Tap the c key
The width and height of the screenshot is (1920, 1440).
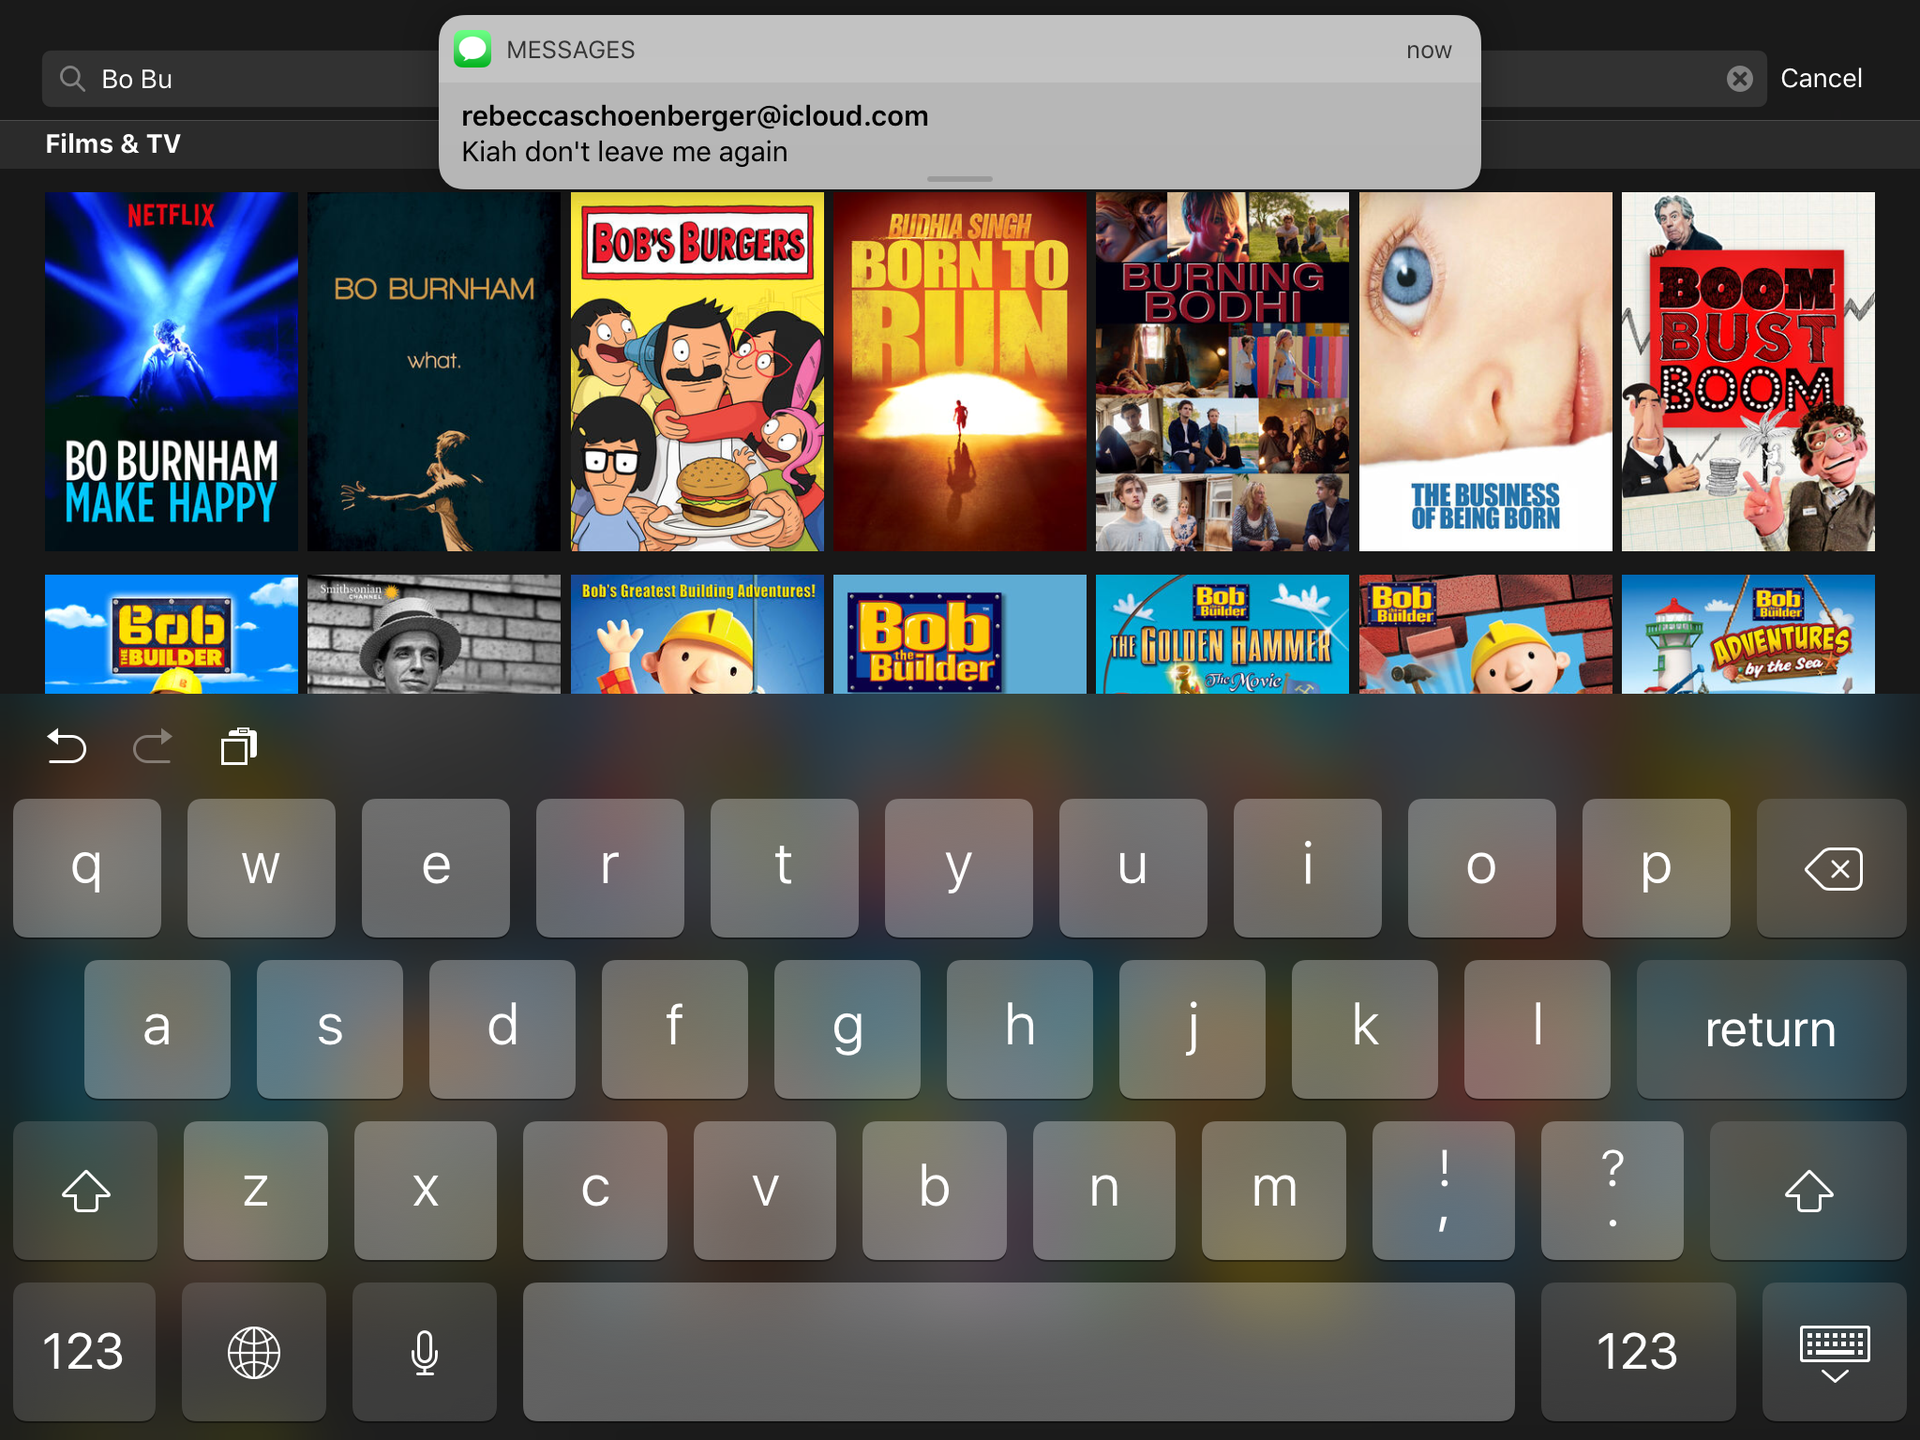[x=595, y=1190]
